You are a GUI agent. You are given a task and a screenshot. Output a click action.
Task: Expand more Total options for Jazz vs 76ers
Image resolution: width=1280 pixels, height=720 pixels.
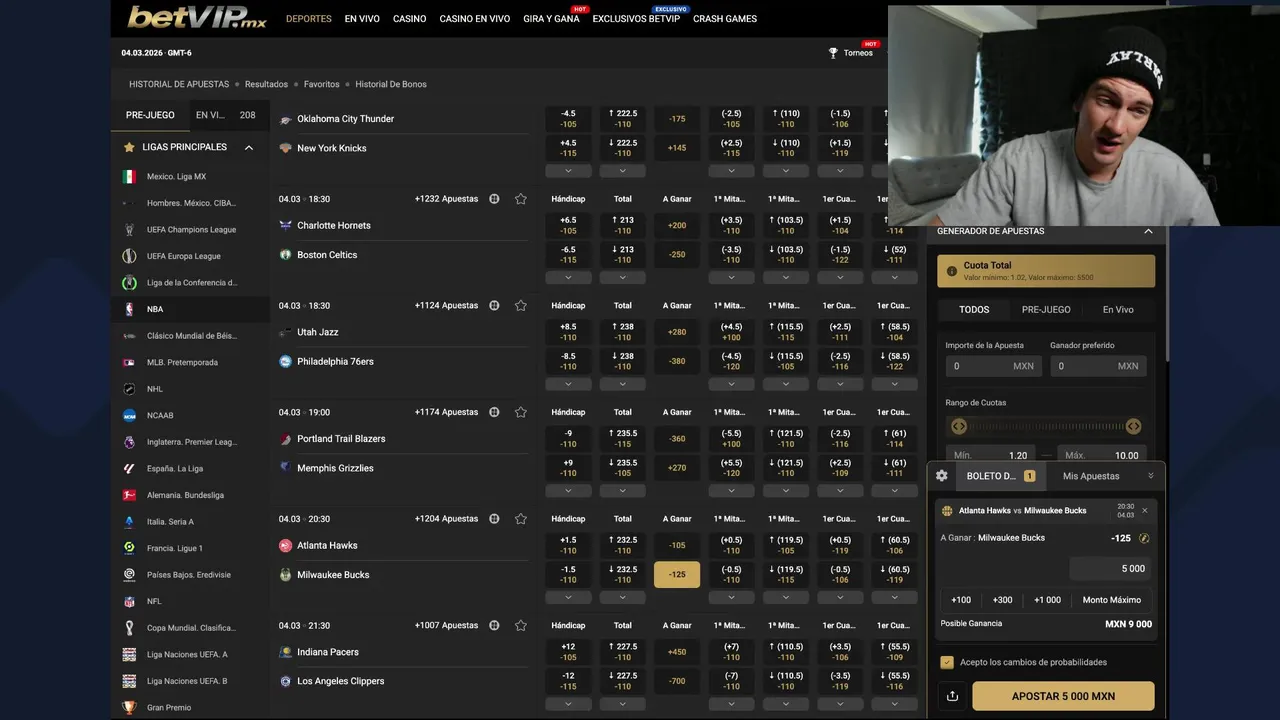click(x=623, y=384)
